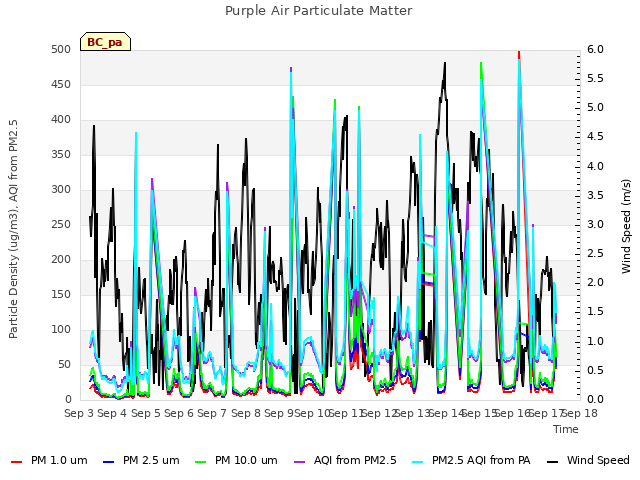Click the 3.5 wind speed tick label

tap(595, 196)
